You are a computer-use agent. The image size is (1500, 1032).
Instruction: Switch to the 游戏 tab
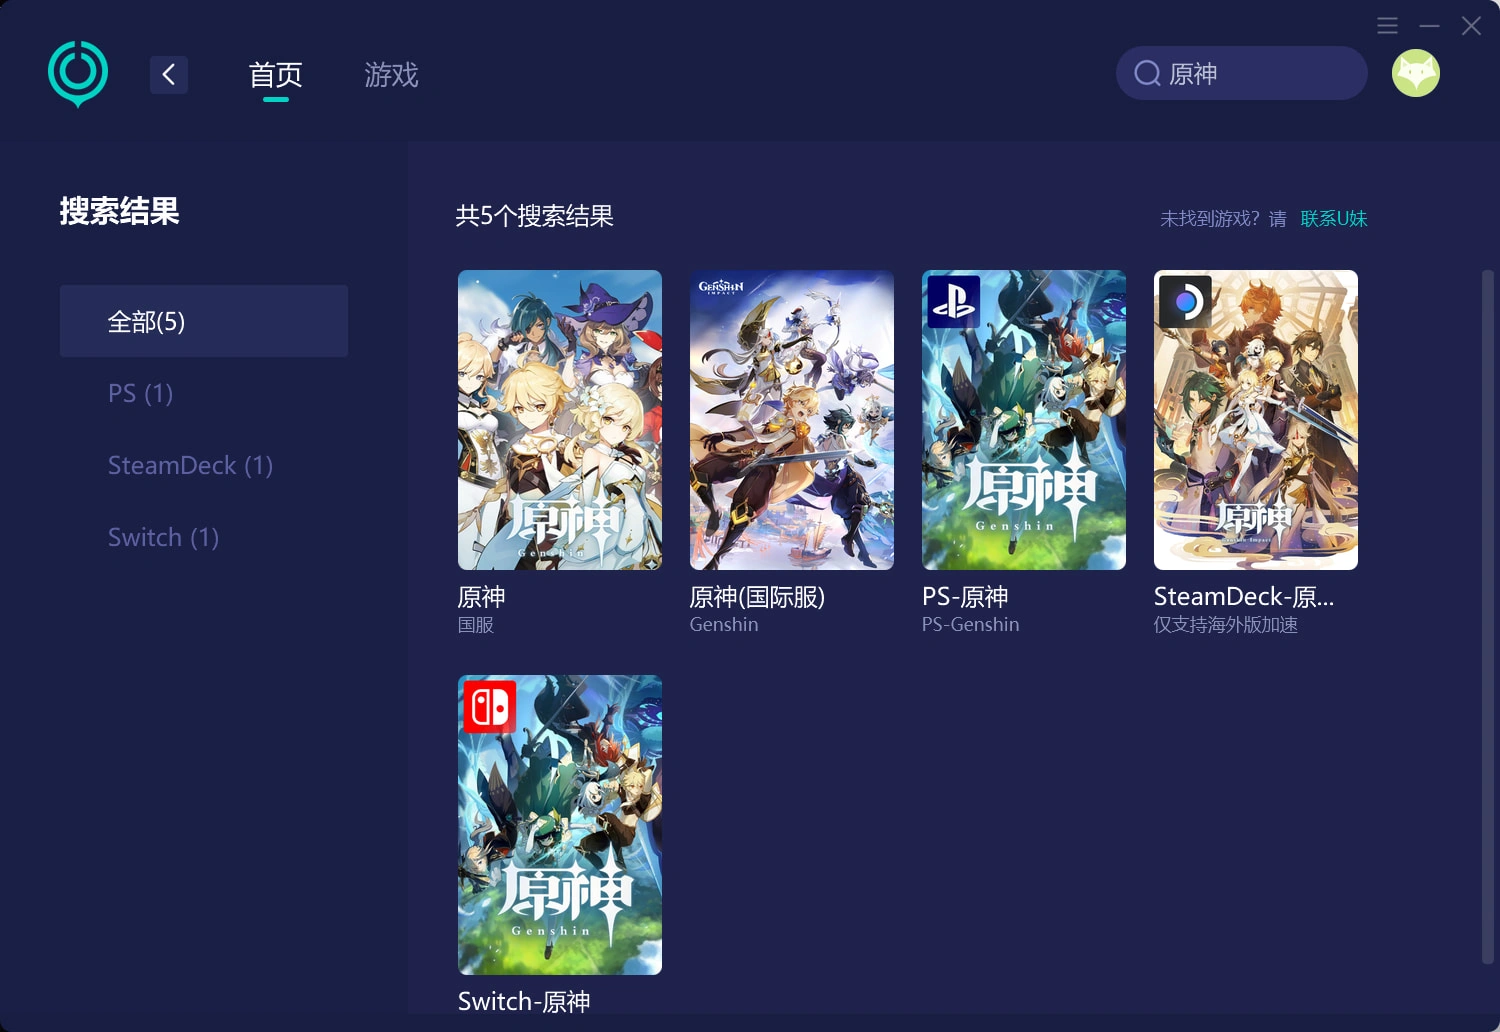(x=391, y=75)
